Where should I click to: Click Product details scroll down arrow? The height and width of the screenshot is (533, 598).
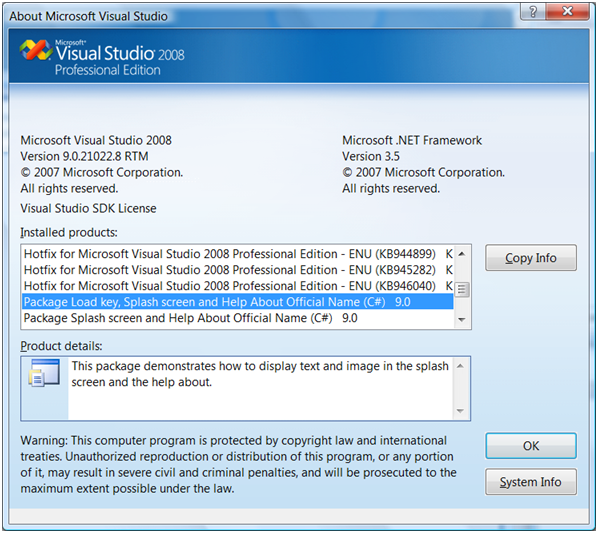pyautogui.click(x=460, y=411)
